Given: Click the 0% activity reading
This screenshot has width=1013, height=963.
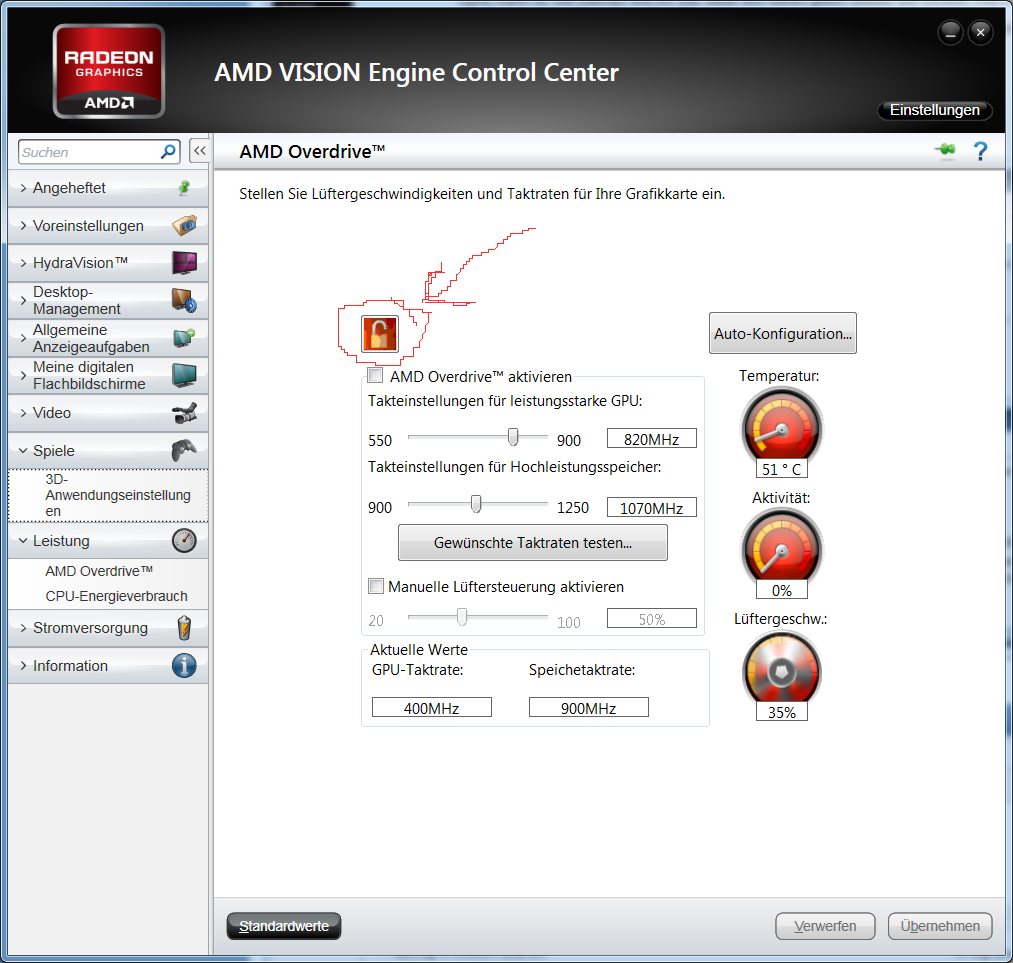Looking at the screenshot, I should point(782,590).
